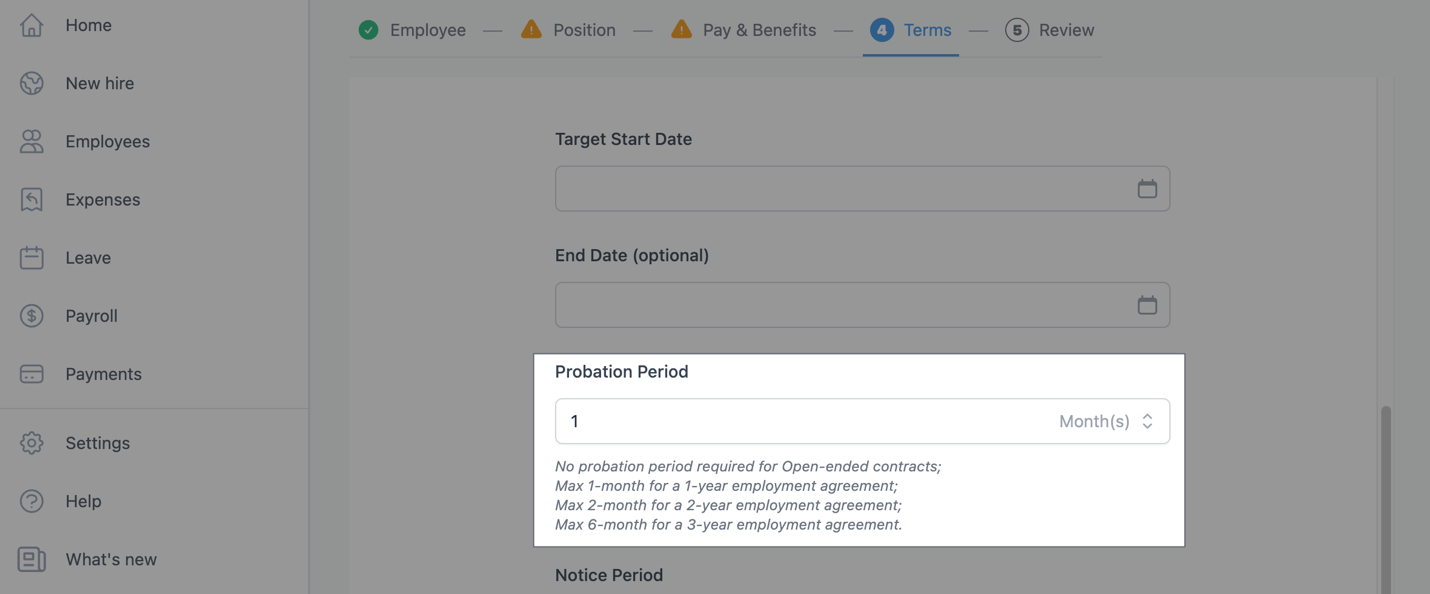Go to the Employee step tab
The image size is (1430, 594).
412,30
